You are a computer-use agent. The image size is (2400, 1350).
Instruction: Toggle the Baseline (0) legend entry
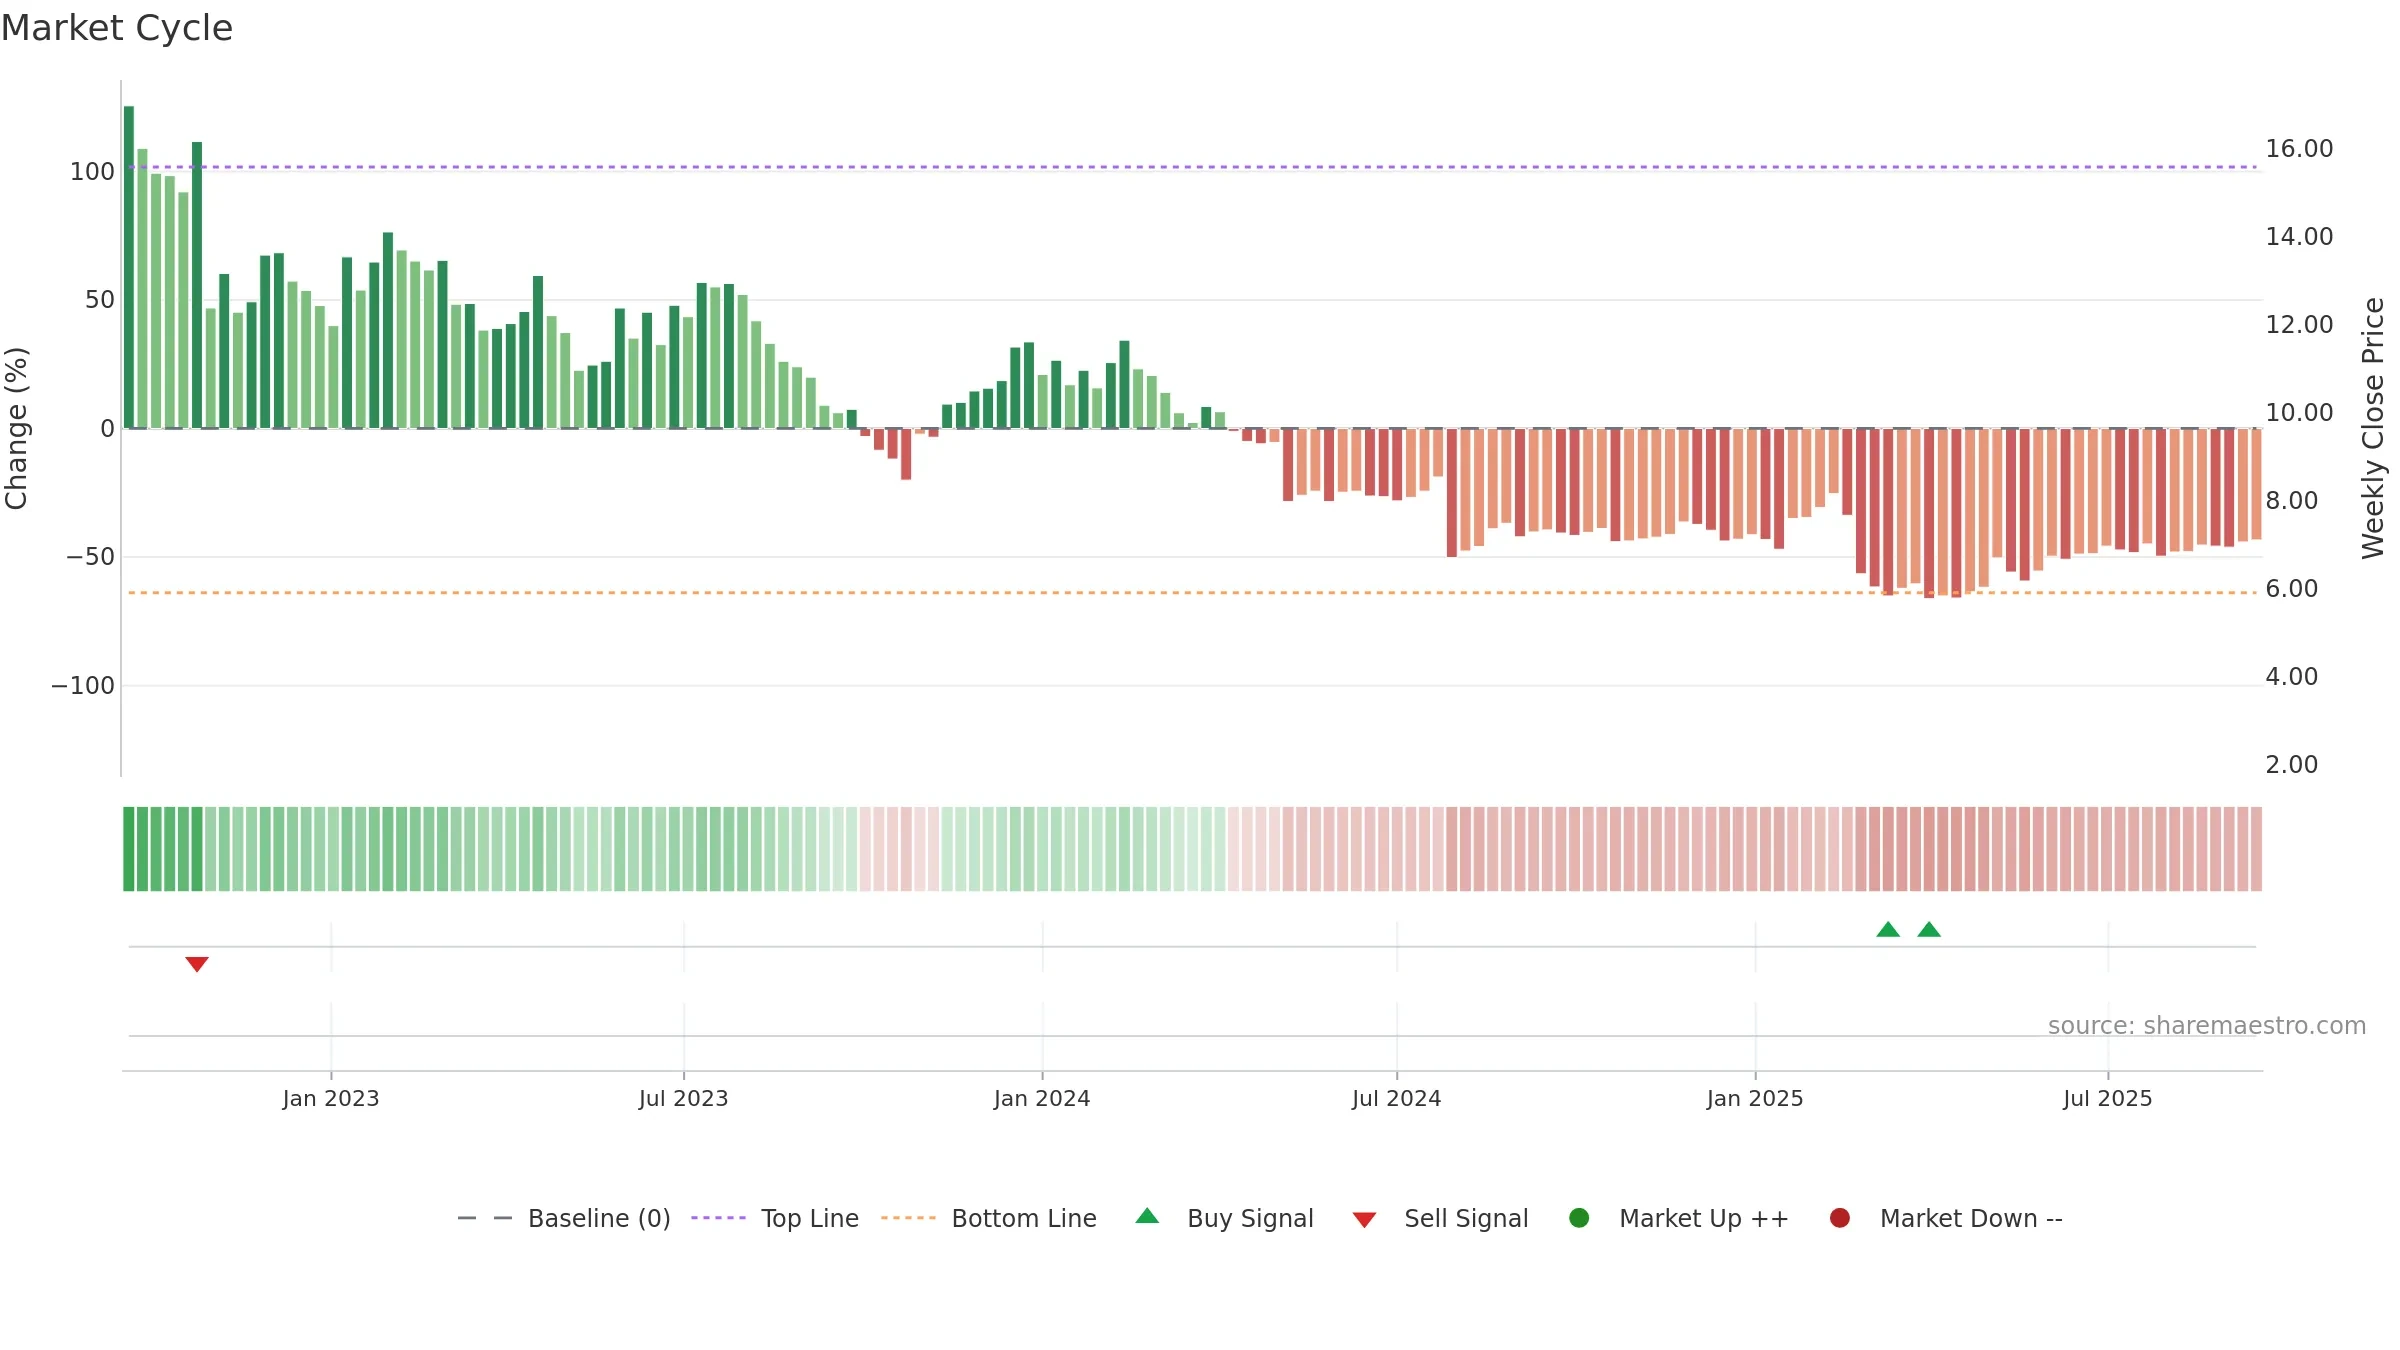[564, 1218]
